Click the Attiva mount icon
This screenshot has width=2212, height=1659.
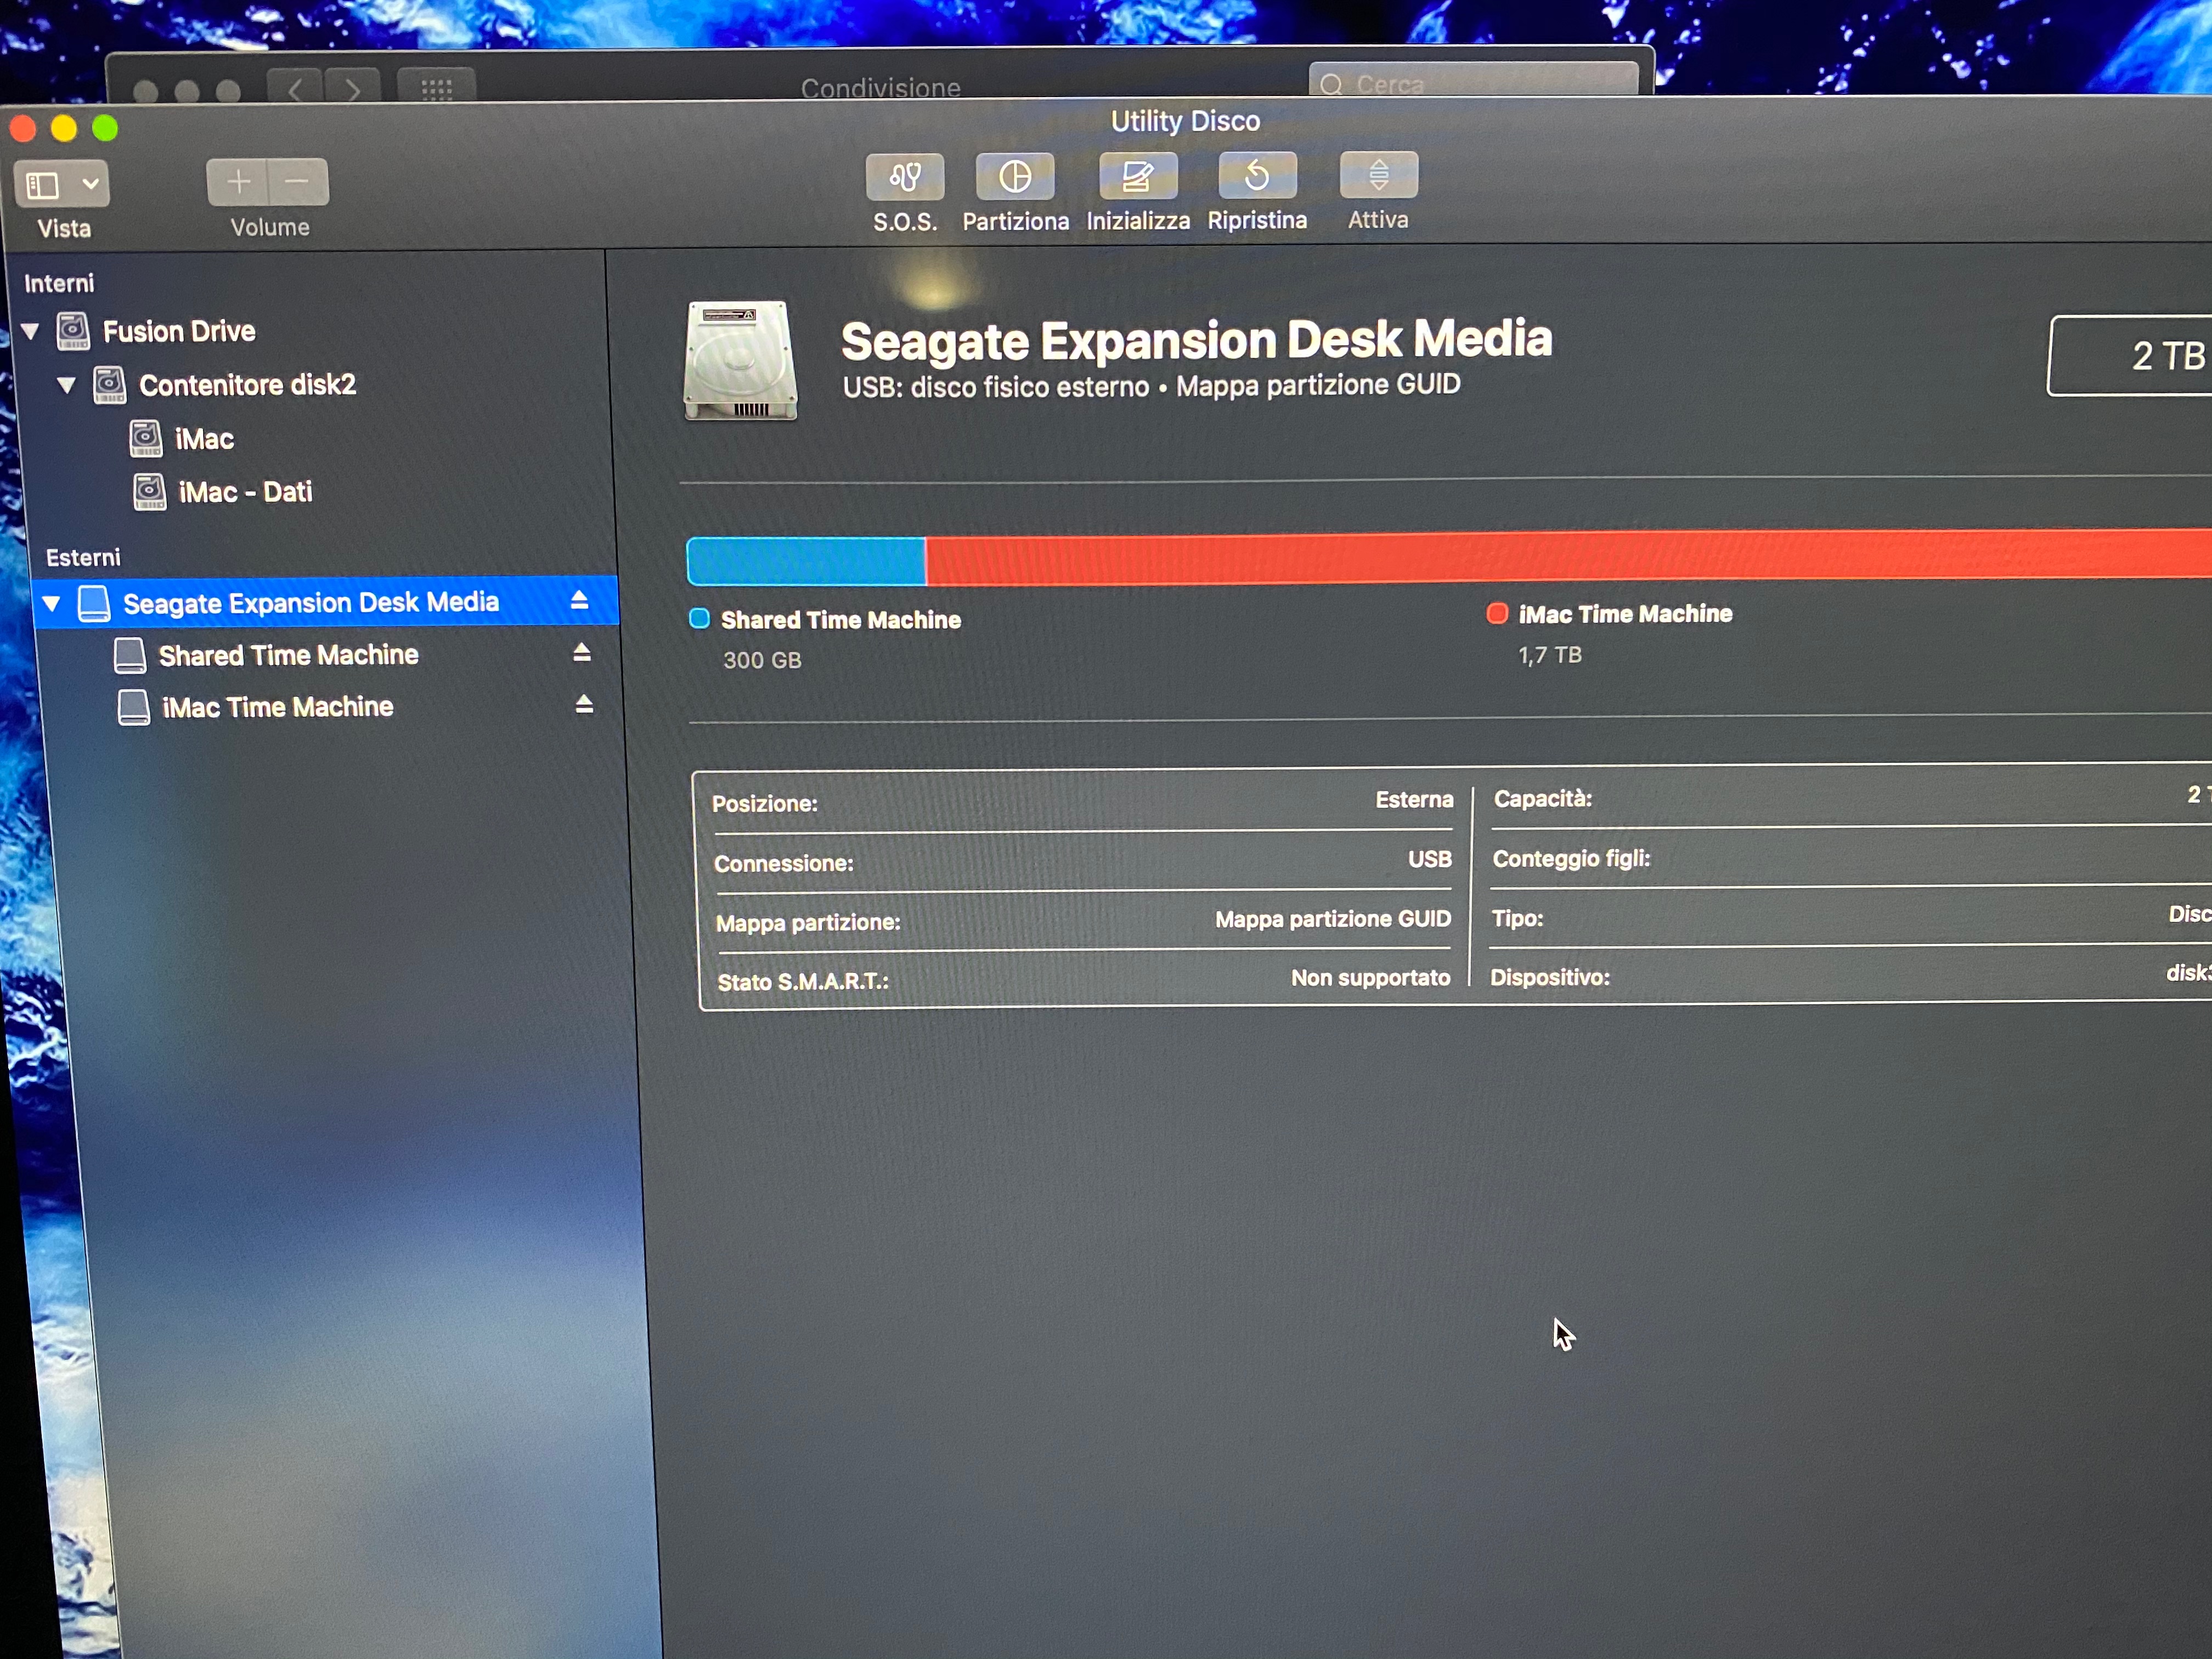click(x=1378, y=175)
